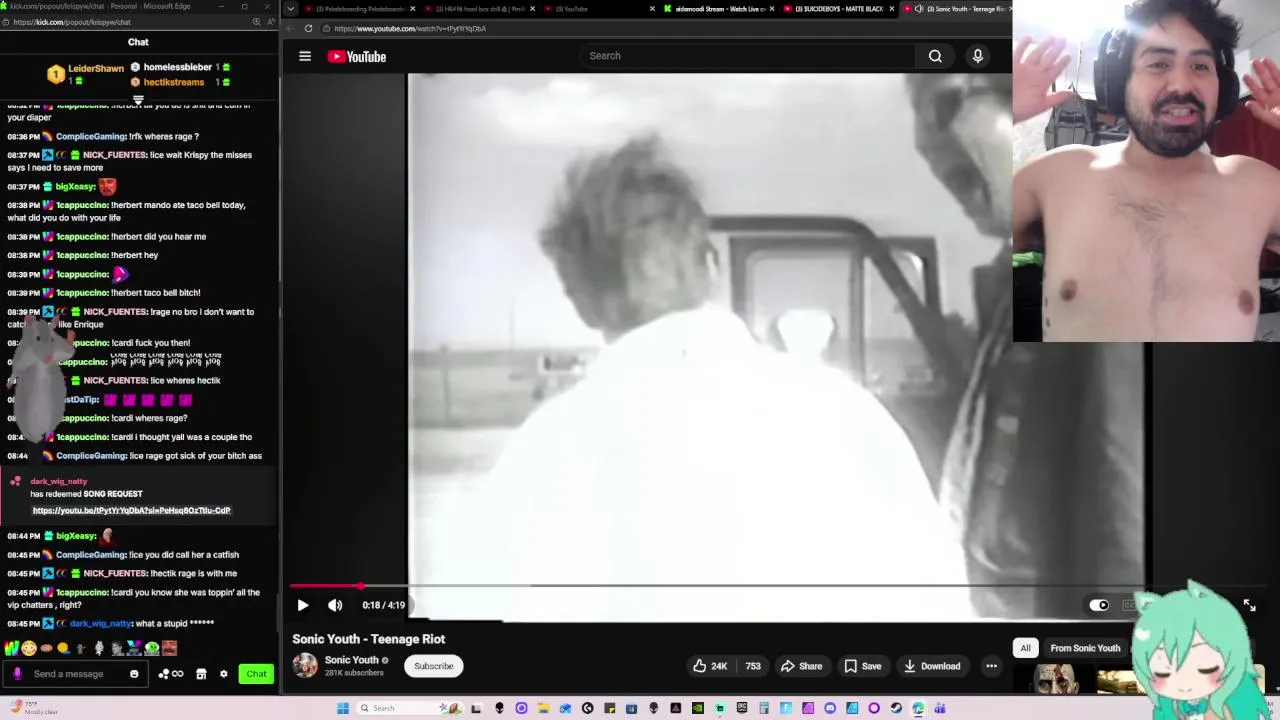
Task: Open the song request YouTube link in chat
Action: [x=131, y=510]
